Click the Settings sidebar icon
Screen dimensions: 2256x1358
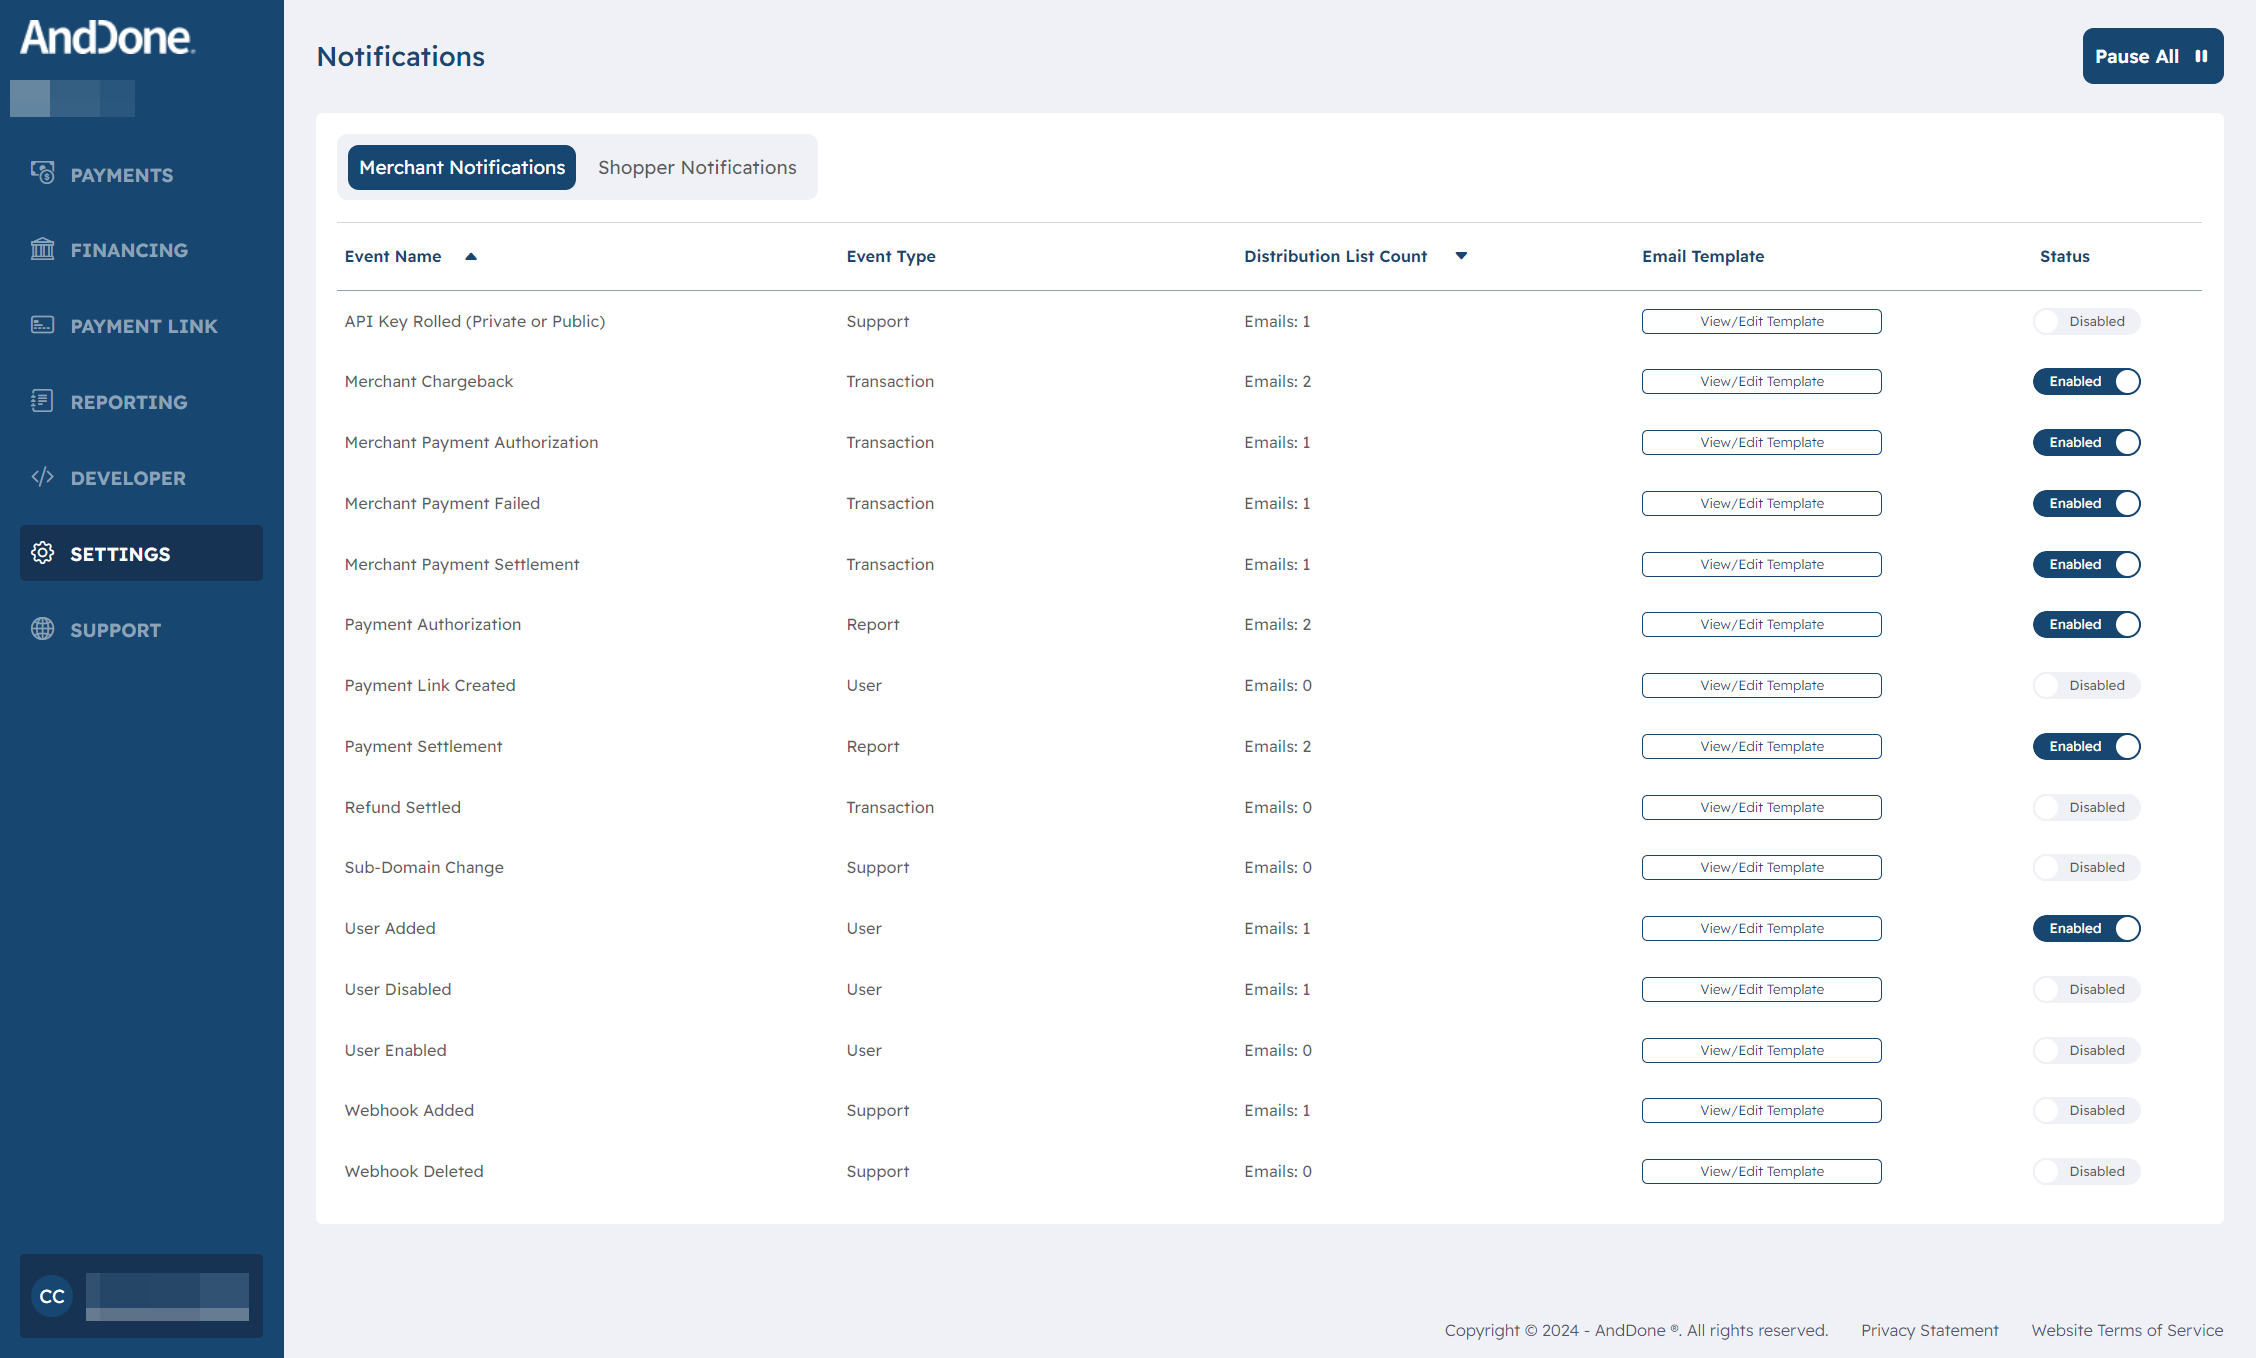(44, 553)
